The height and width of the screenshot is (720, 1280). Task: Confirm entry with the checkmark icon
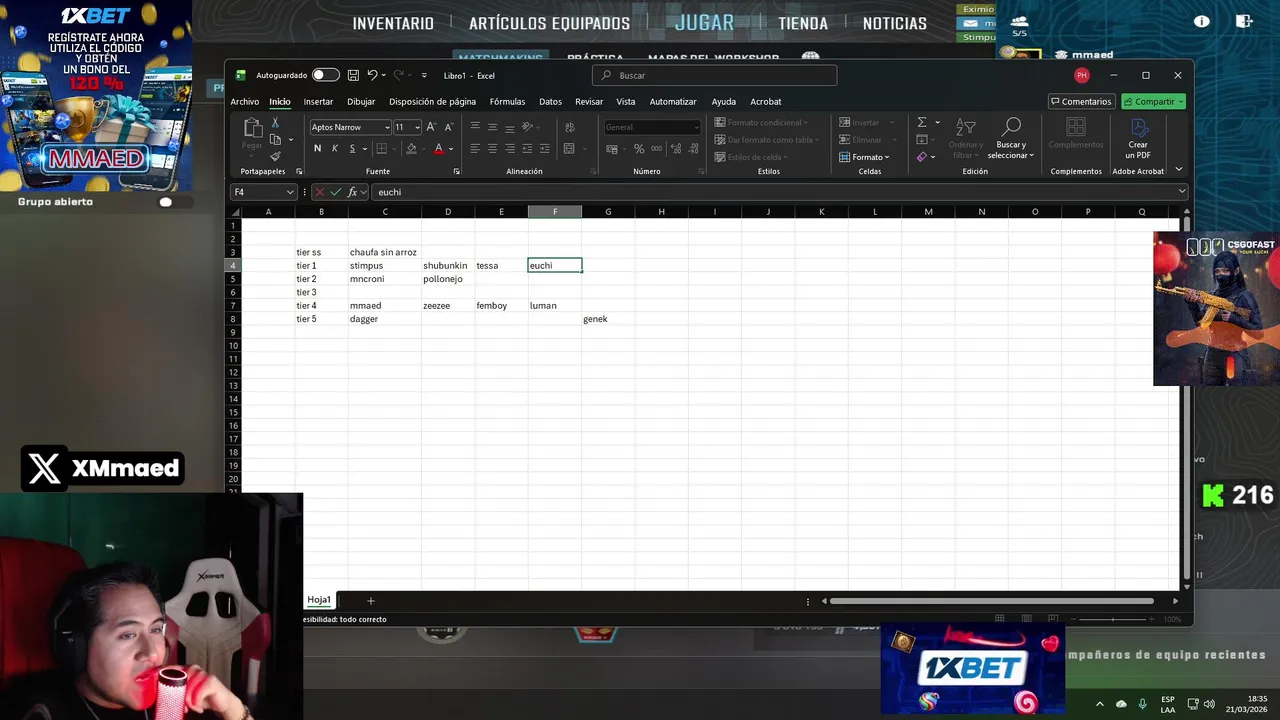[336, 192]
